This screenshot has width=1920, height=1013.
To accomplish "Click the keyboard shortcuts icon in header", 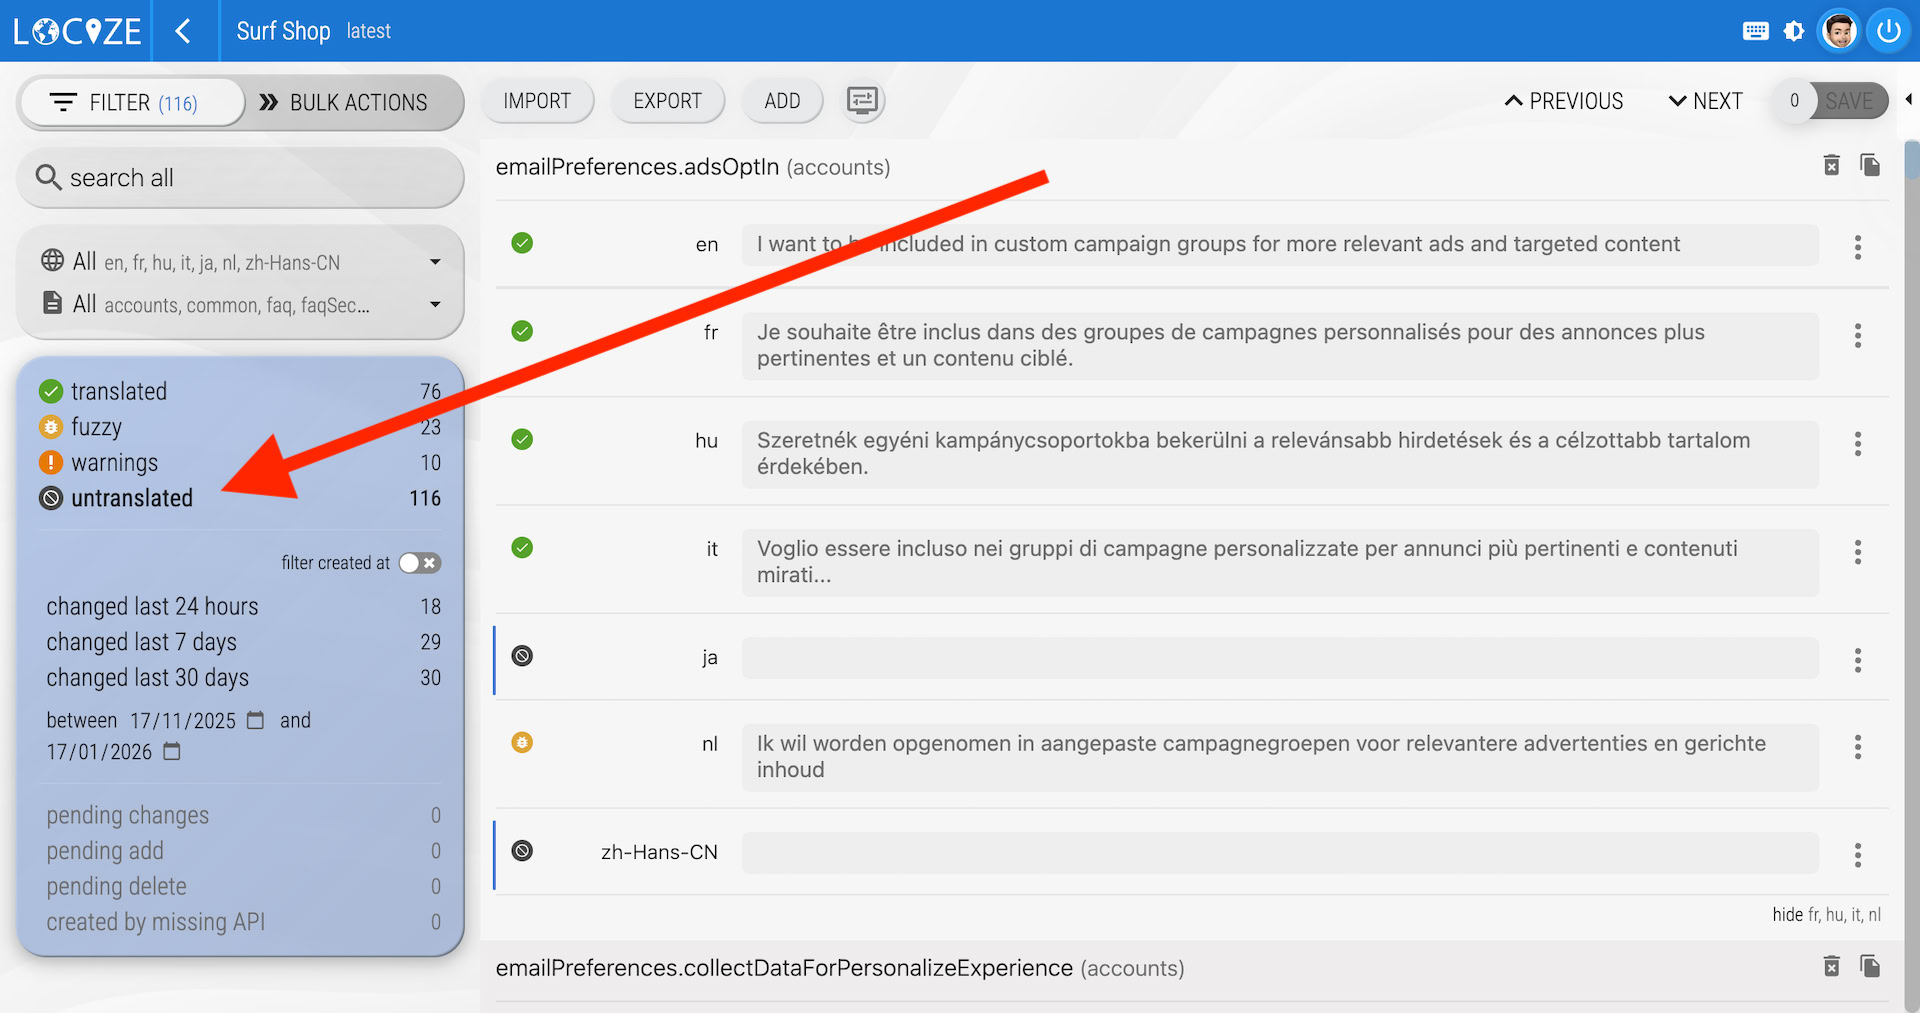I will point(1755,31).
